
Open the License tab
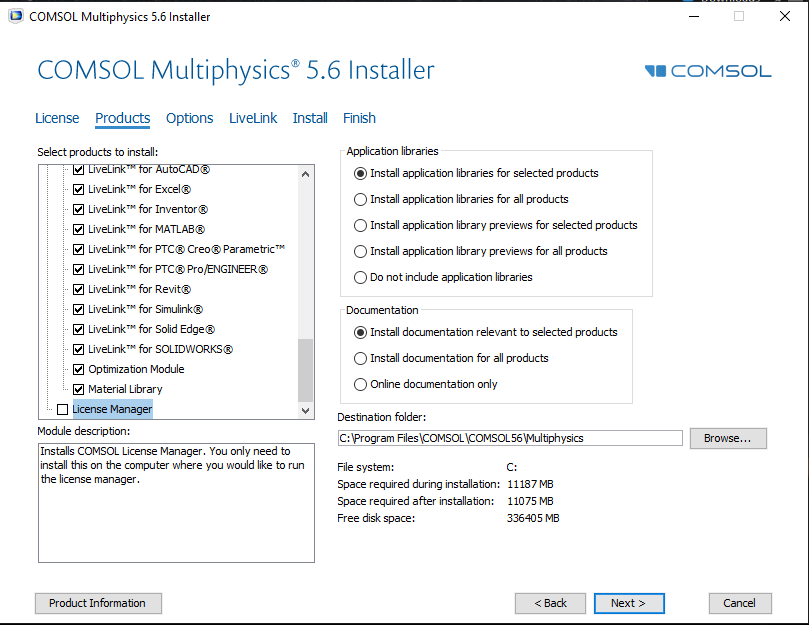coord(57,118)
